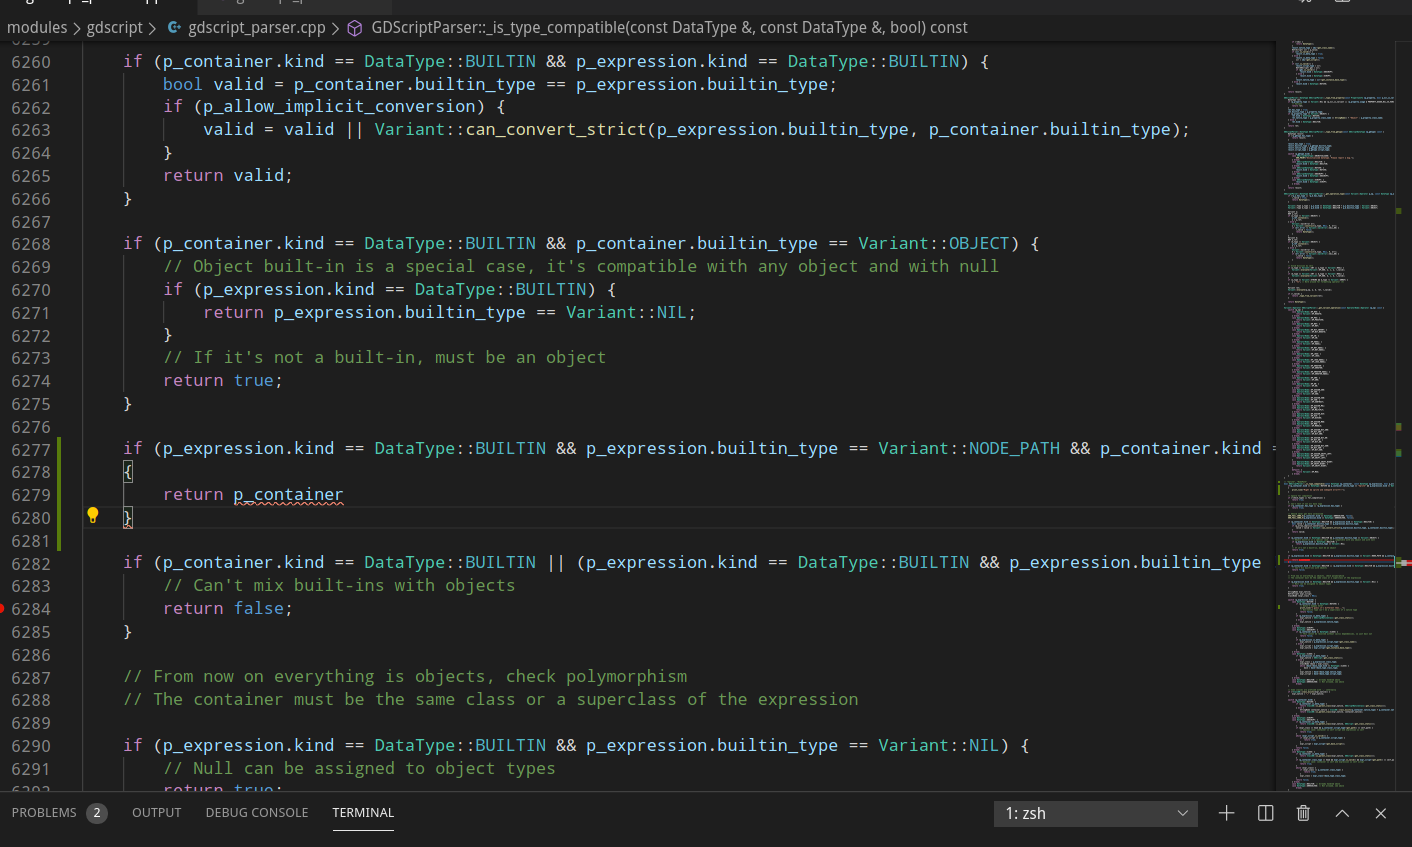The height and width of the screenshot is (847, 1412).
Task: Click line number 6277 in the gutter
Action: pos(31,449)
